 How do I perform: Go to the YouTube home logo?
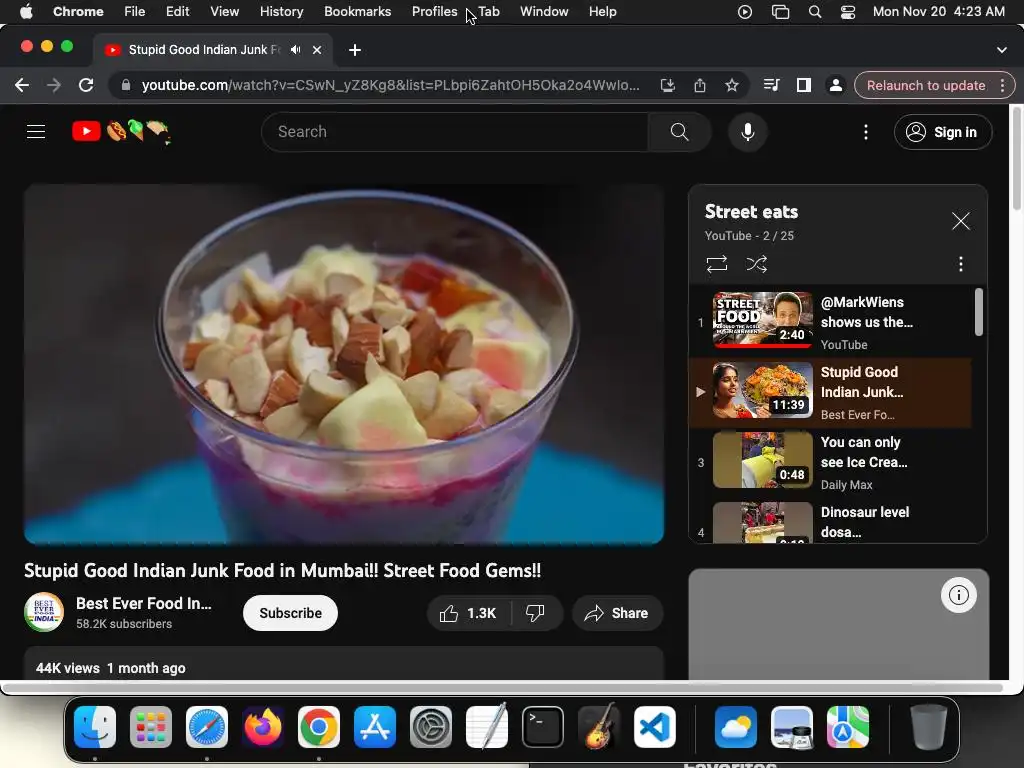point(121,132)
